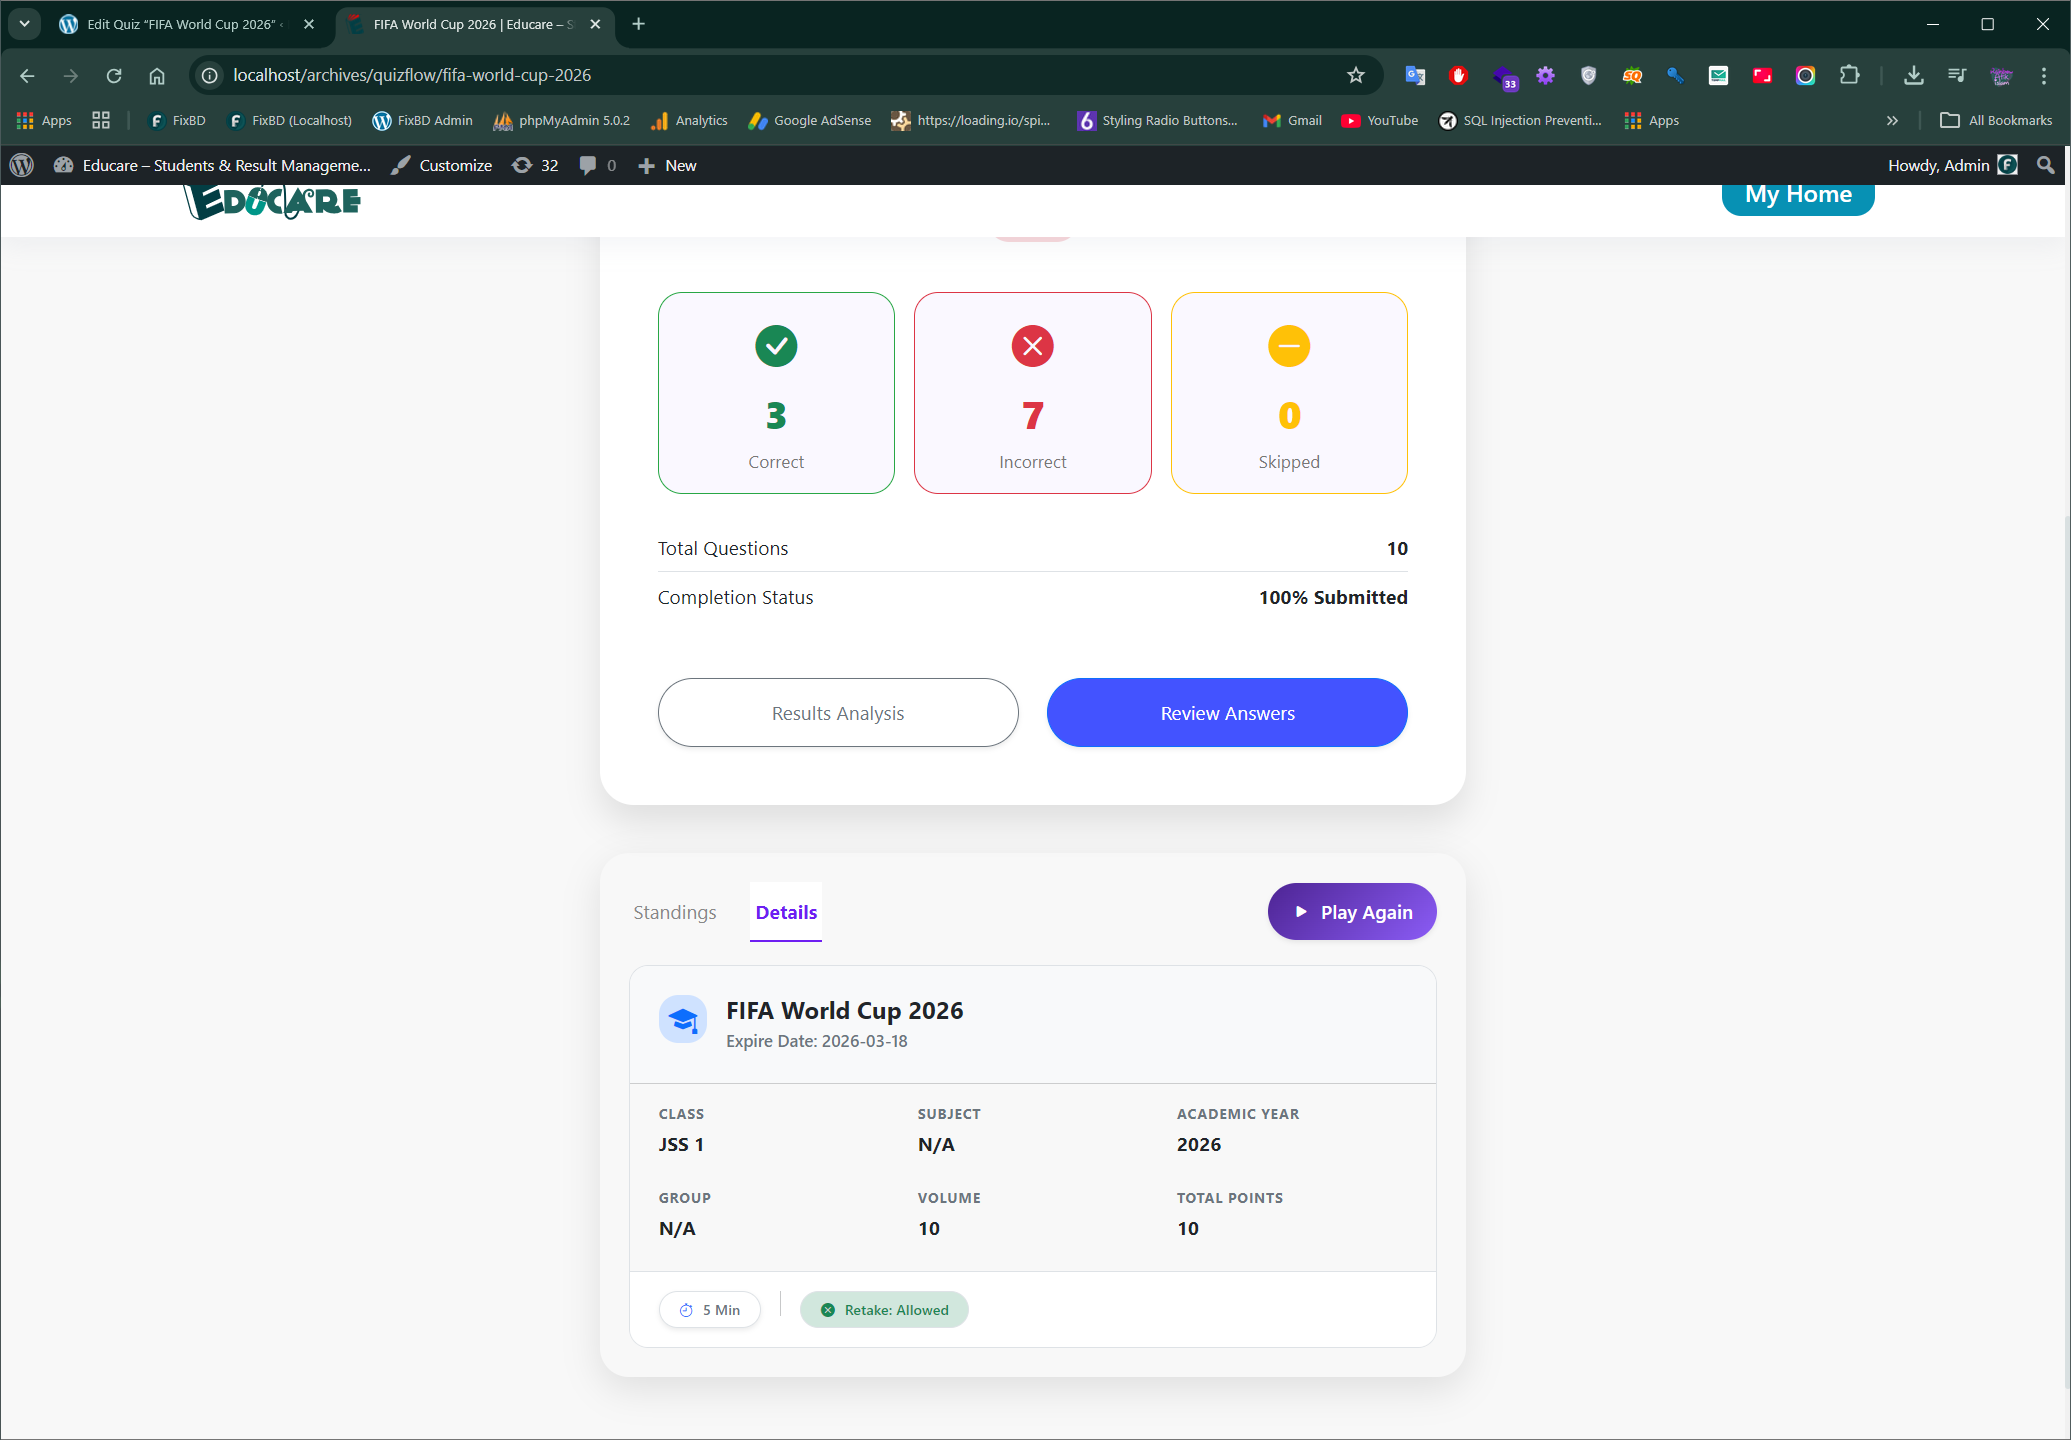The width and height of the screenshot is (2071, 1440).
Task: Bookmark this page with the star icon
Action: tap(1355, 75)
